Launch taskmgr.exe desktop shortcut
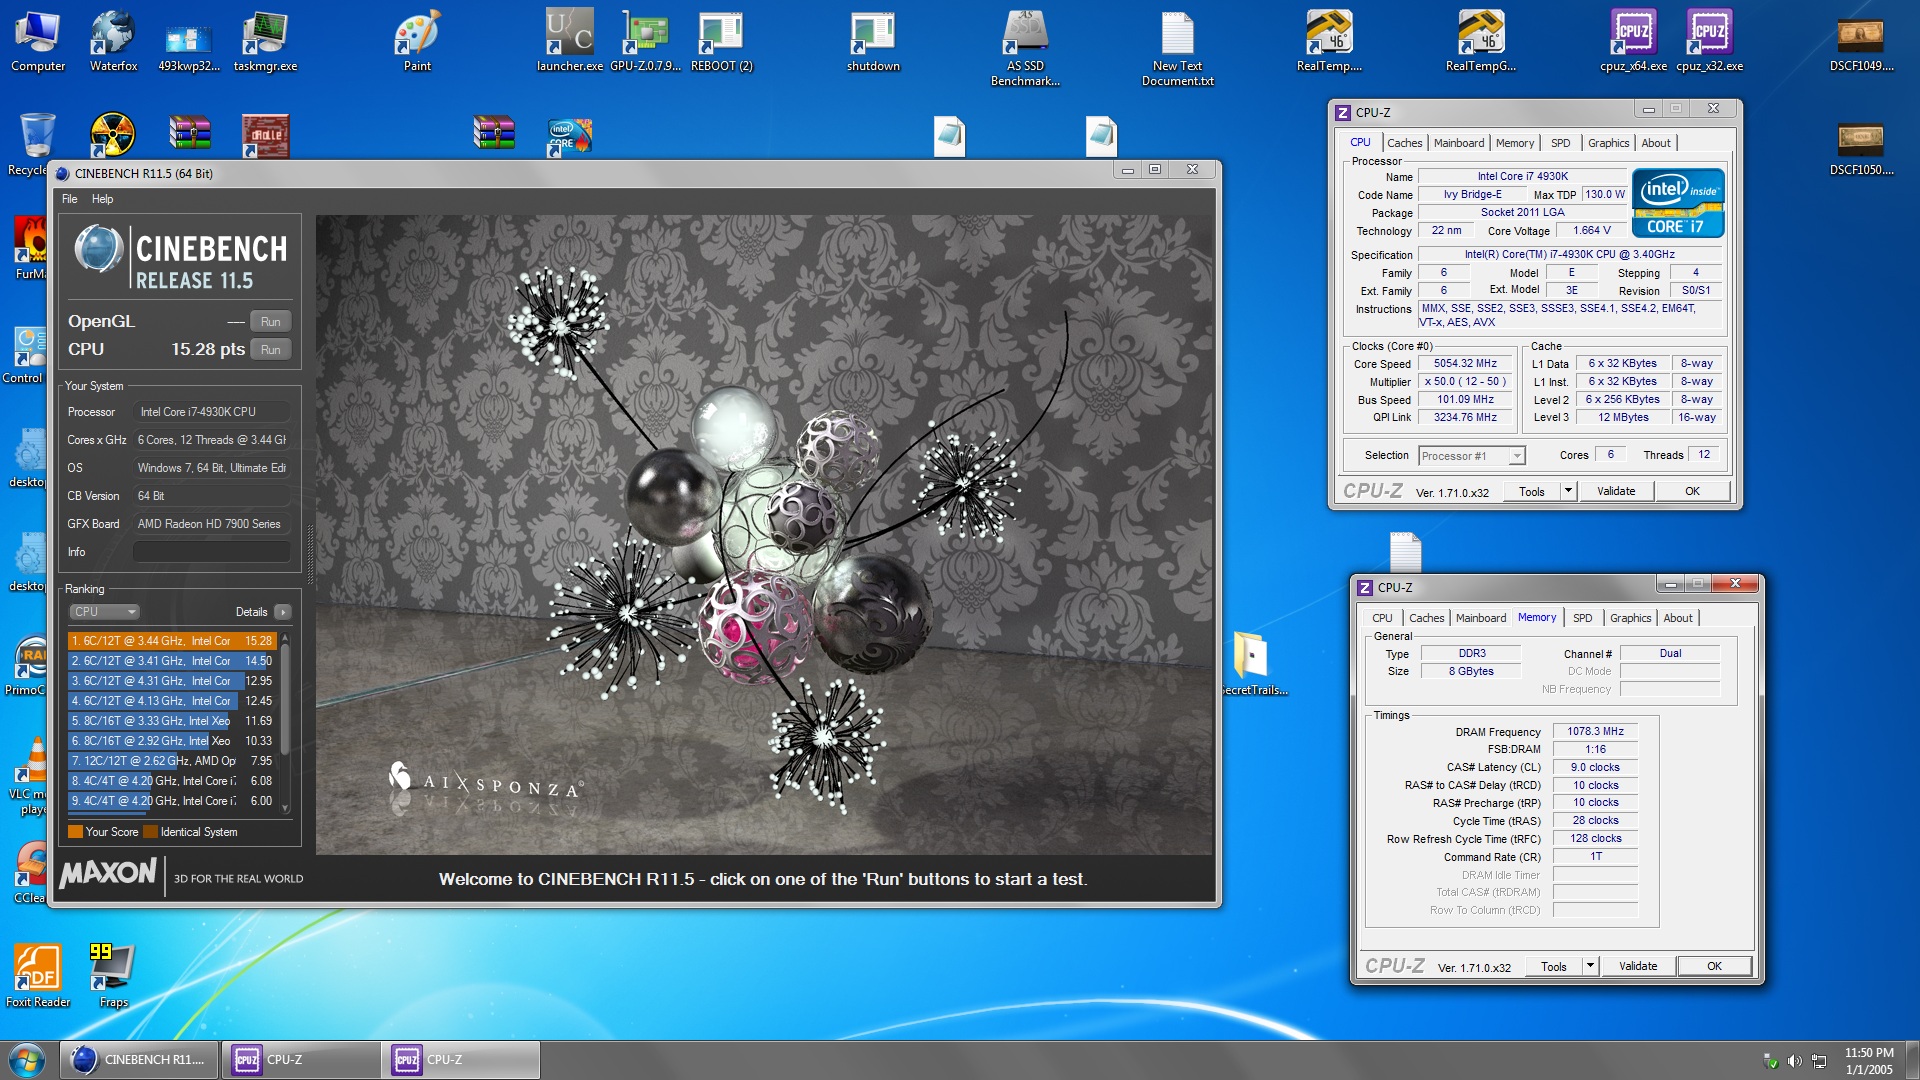This screenshot has width=1920, height=1080. (265, 42)
